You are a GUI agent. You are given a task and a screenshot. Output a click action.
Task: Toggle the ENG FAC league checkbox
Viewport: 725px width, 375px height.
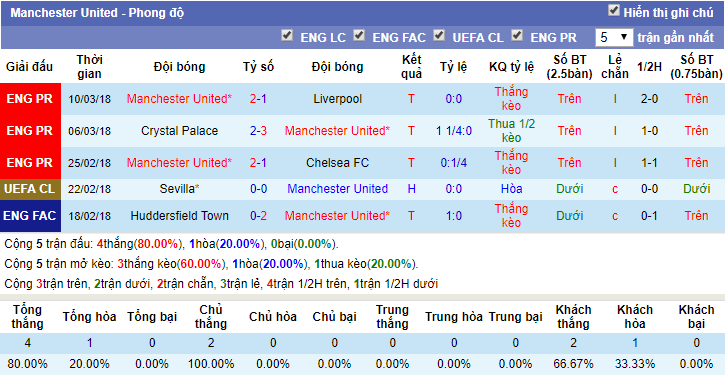coord(359,35)
